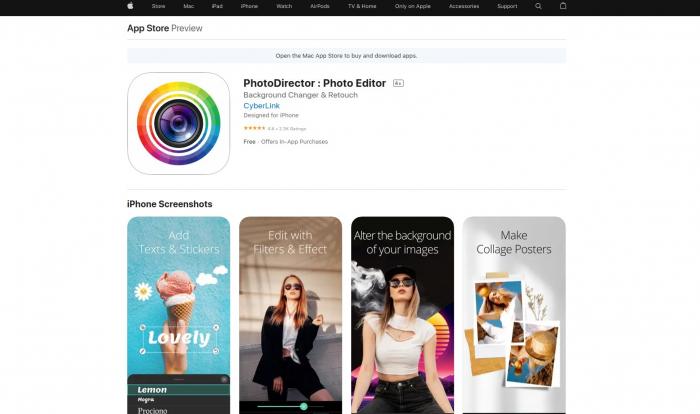Open the Store menu item
The image size is (700, 414).
[158, 6]
